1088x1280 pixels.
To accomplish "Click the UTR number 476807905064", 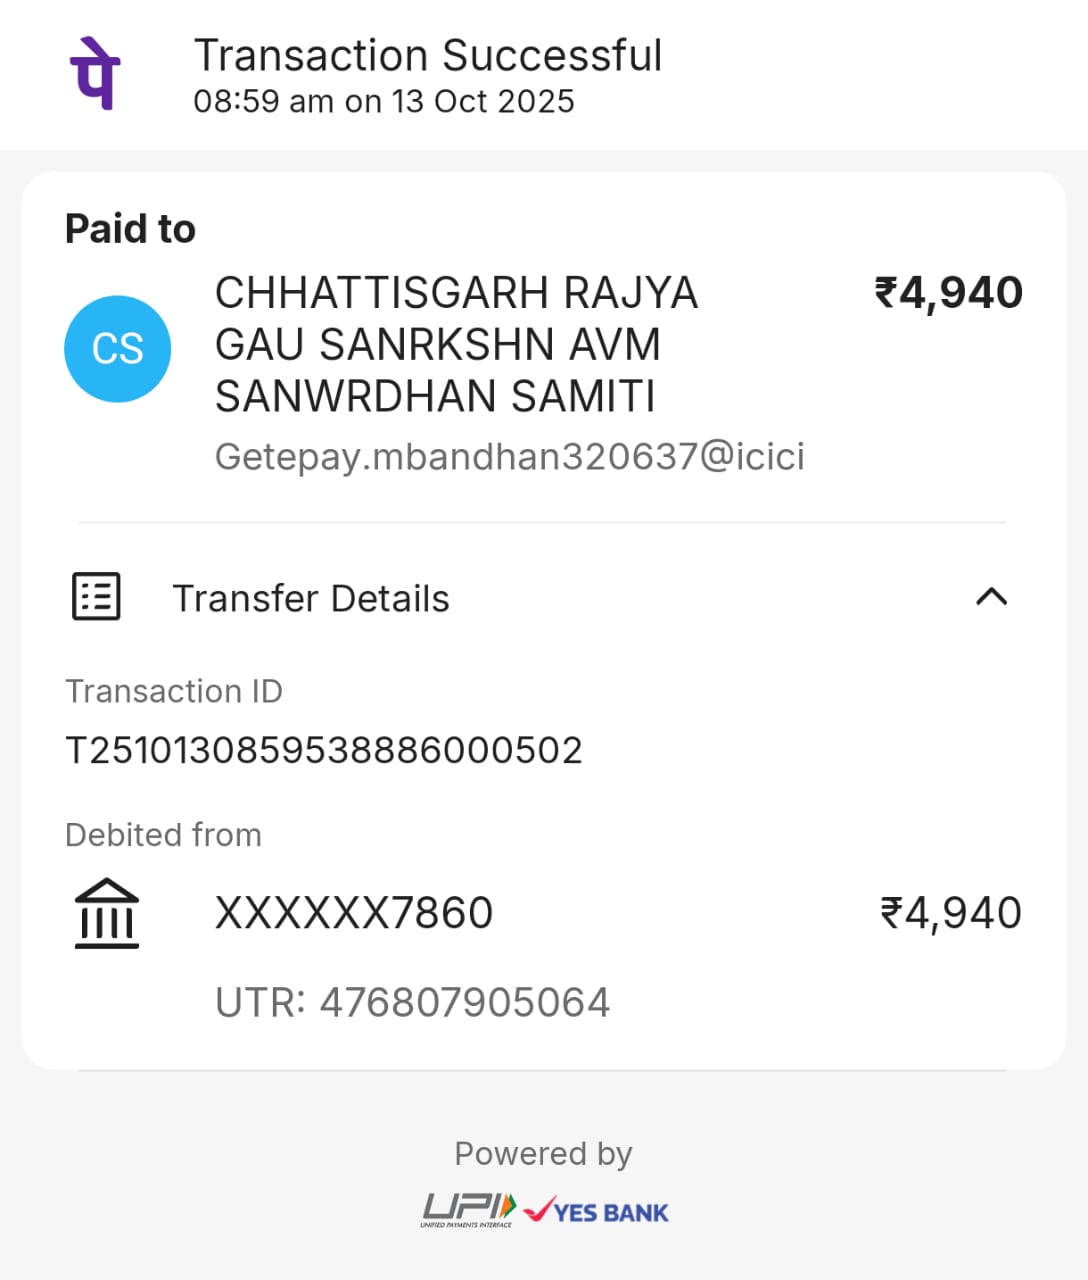I will pos(412,1002).
